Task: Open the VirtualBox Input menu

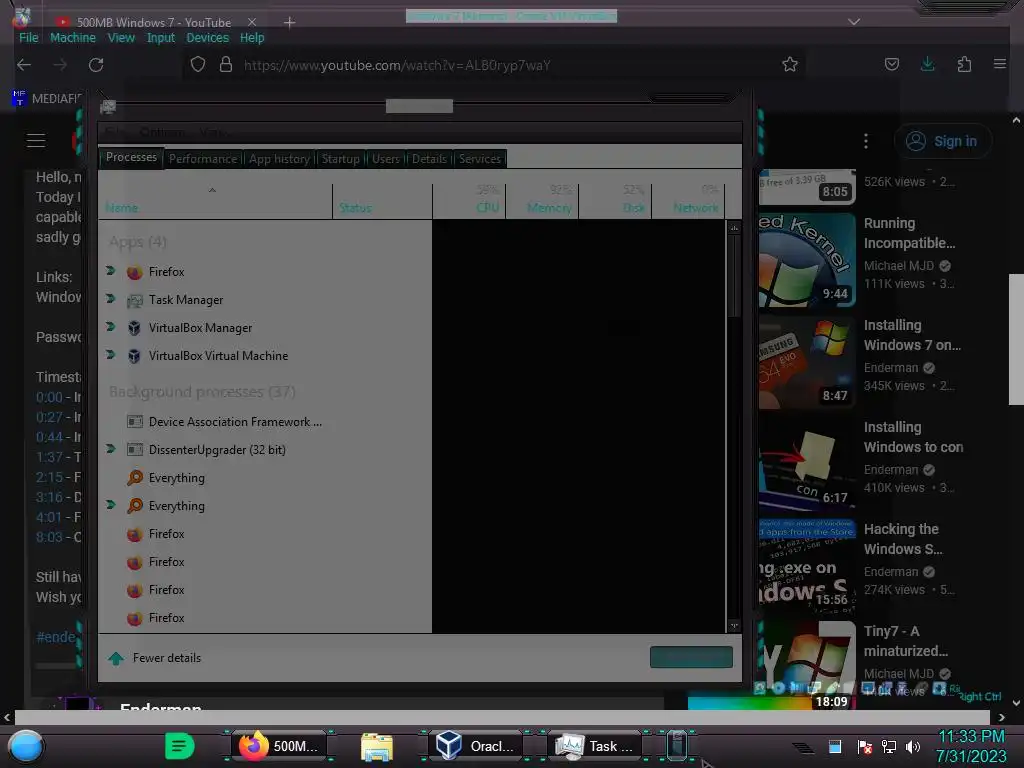Action: [161, 38]
